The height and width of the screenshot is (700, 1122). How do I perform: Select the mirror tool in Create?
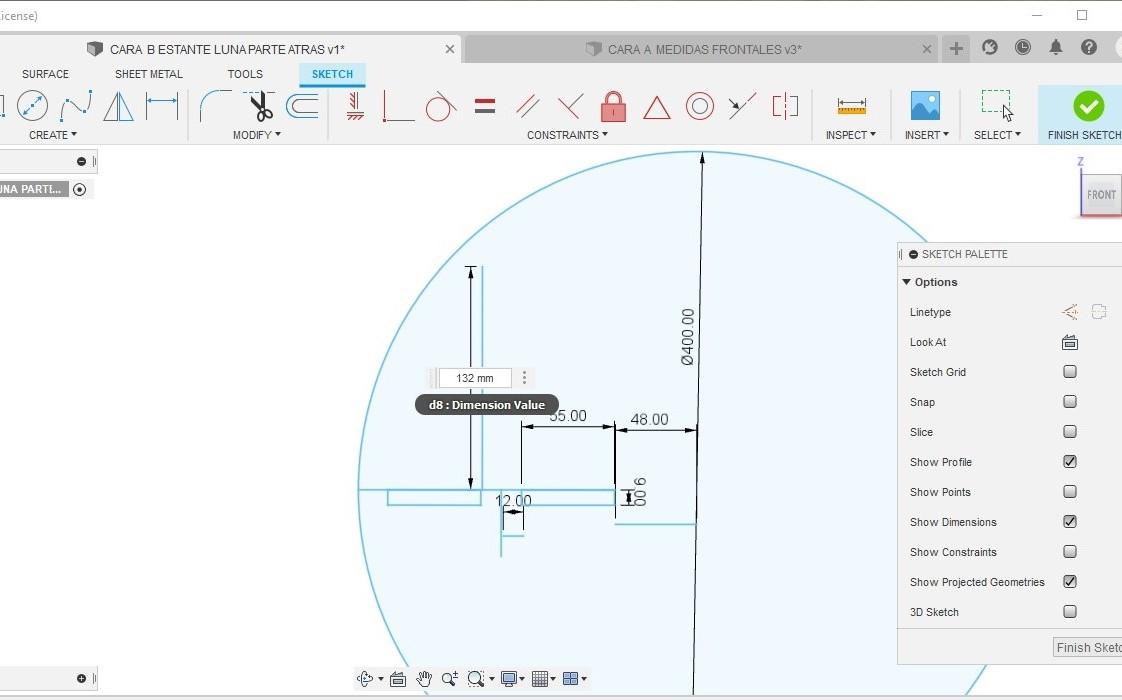(118, 107)
